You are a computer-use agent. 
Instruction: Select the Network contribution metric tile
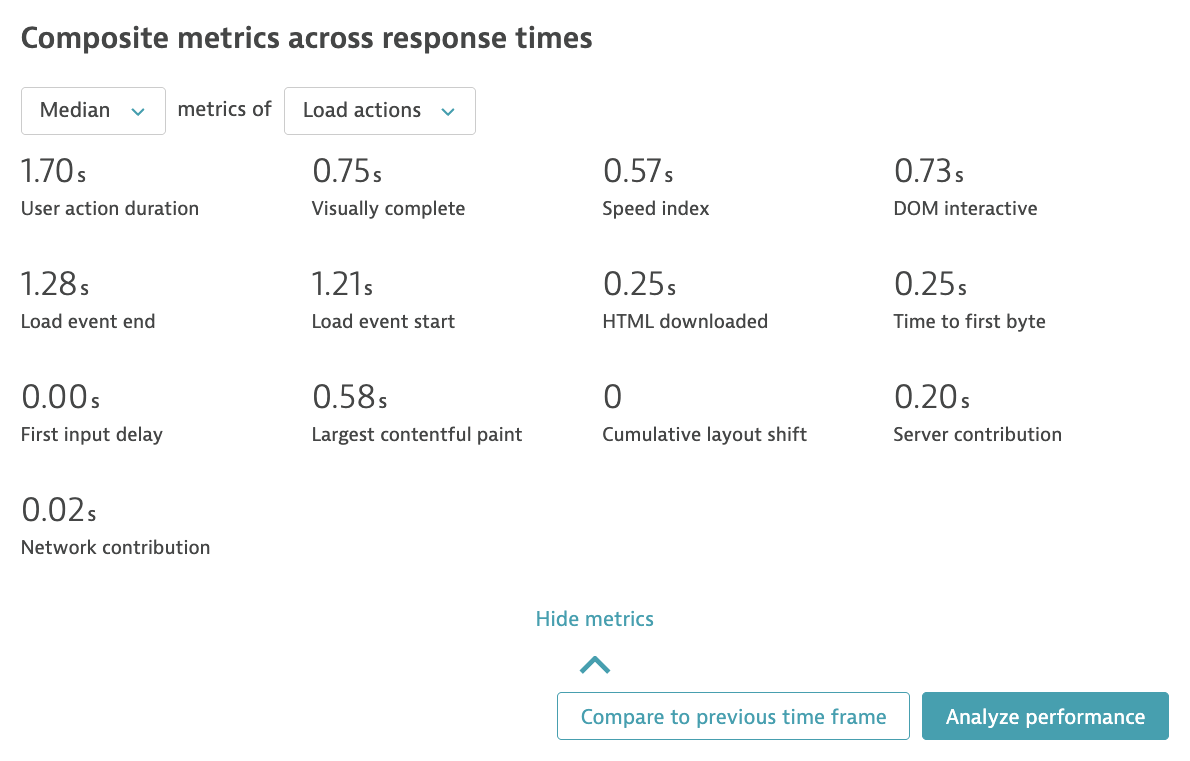(x=115, y=527)
